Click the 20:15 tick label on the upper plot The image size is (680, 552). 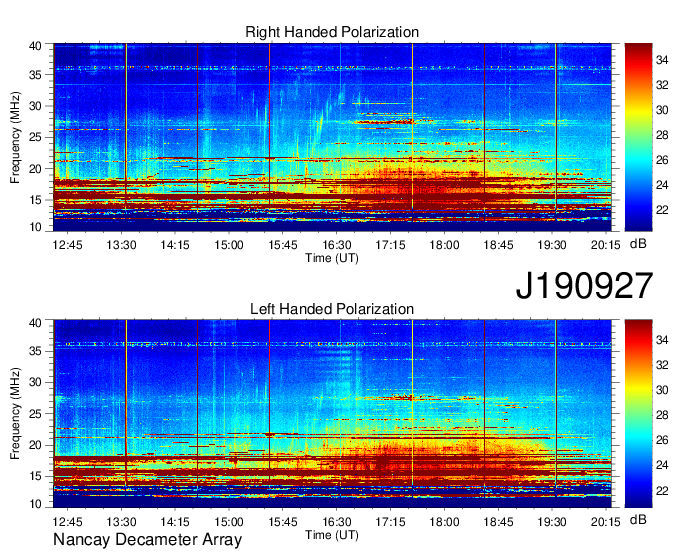[x=605, y=245]
